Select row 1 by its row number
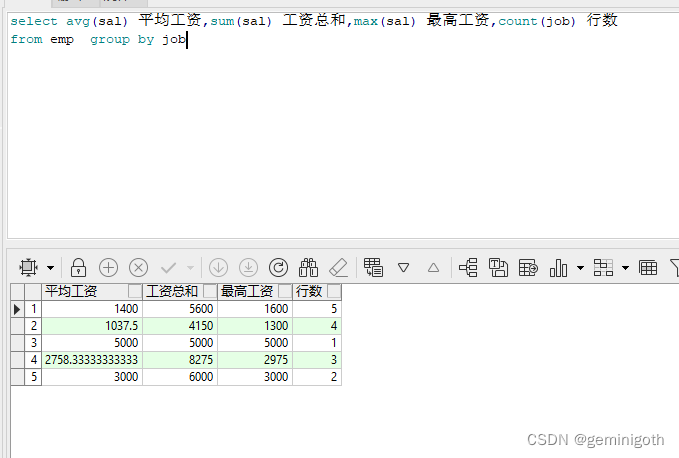679x458 pixels. (33, 309)
